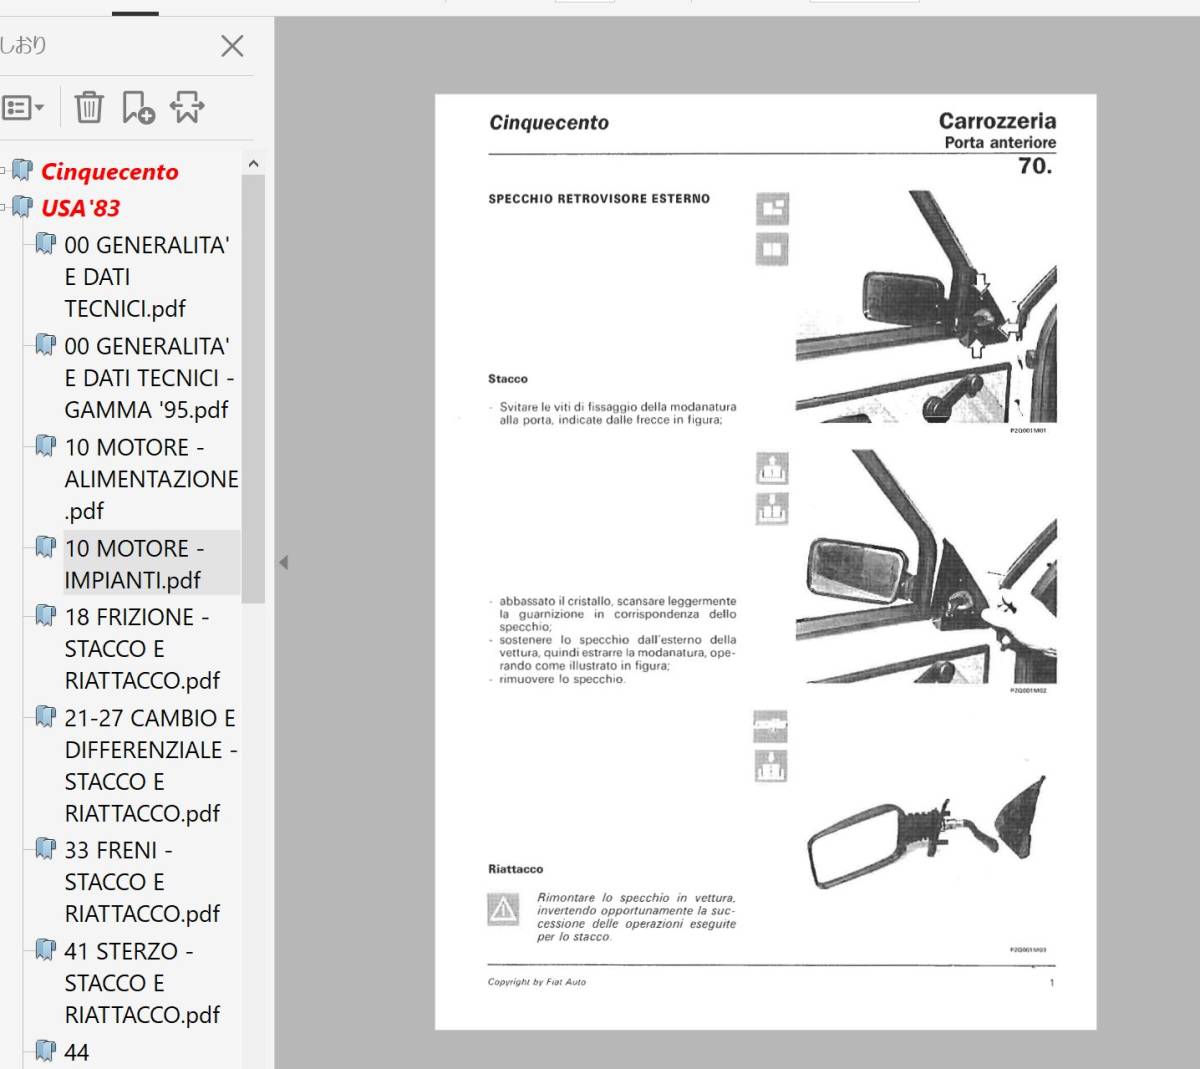
Task: Open 18 FRIZIONE - STACCO E RIATTACCO.pdf
Action: tap(142, 649)
